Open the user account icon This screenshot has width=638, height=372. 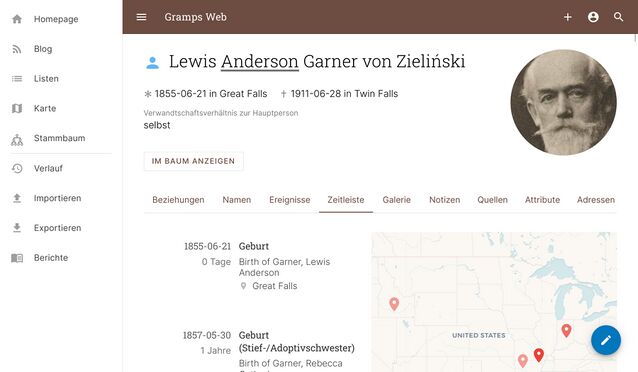pos(593,17)
